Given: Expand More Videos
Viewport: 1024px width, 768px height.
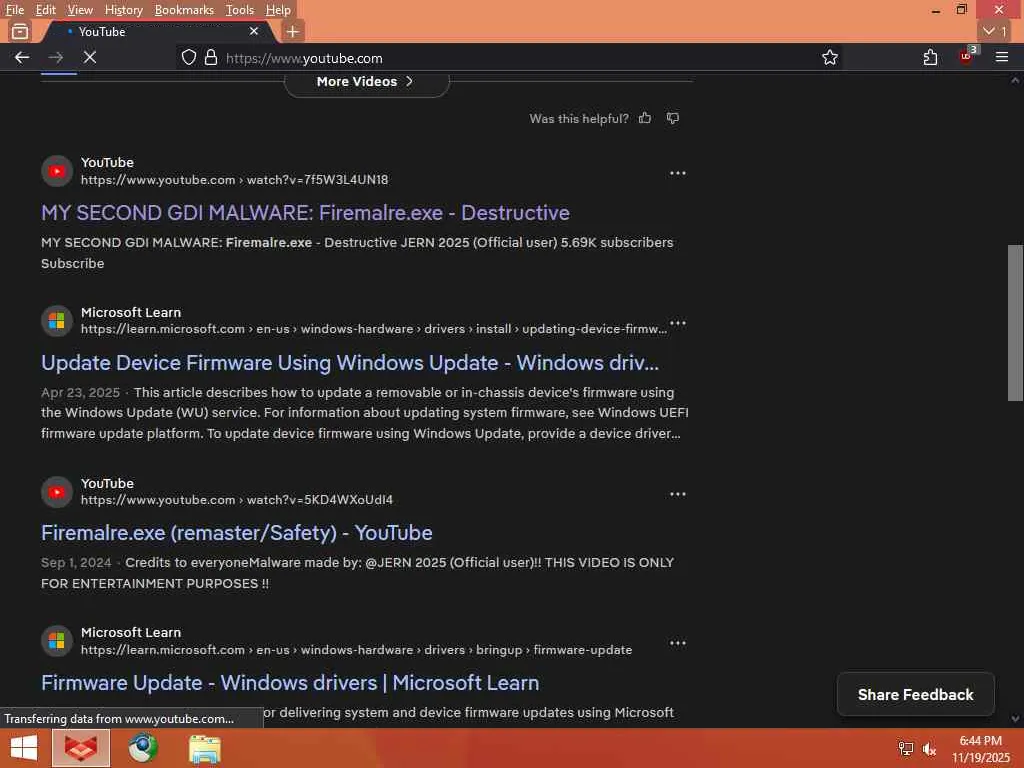Looking at the screenshot, I should pyautogui.click(x=366, y=82).
